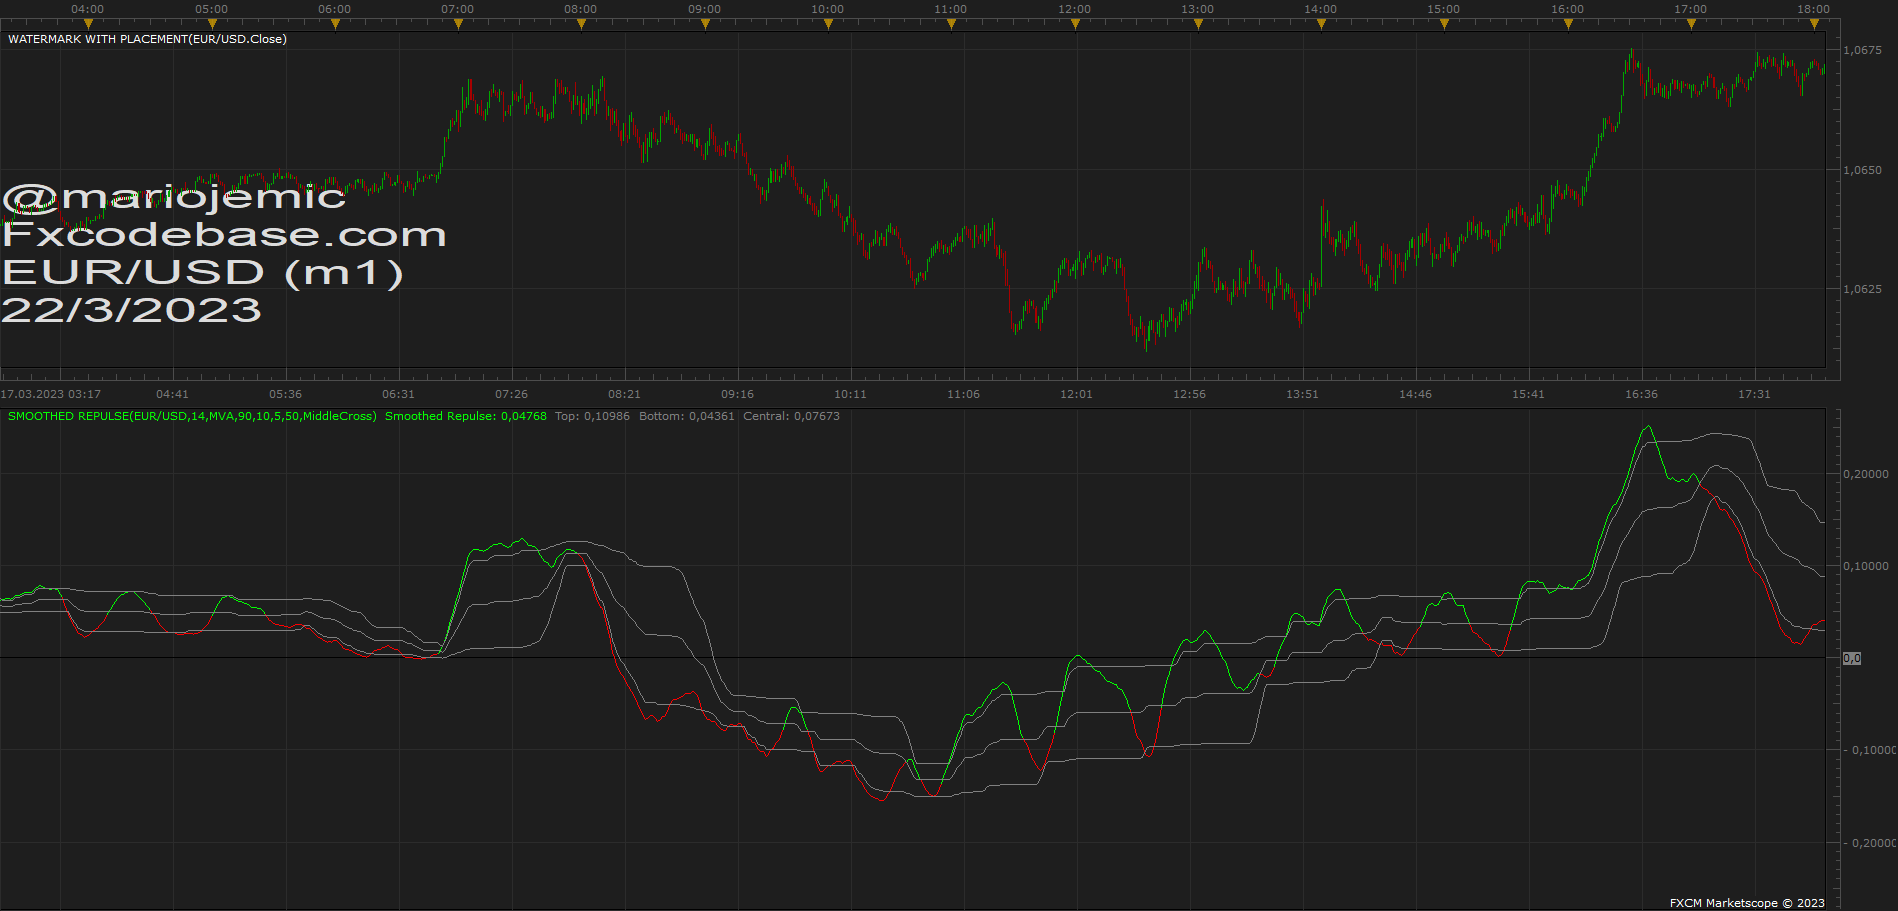
Task: Click the 14:46 time axis label
Action: coord(1415,394)
